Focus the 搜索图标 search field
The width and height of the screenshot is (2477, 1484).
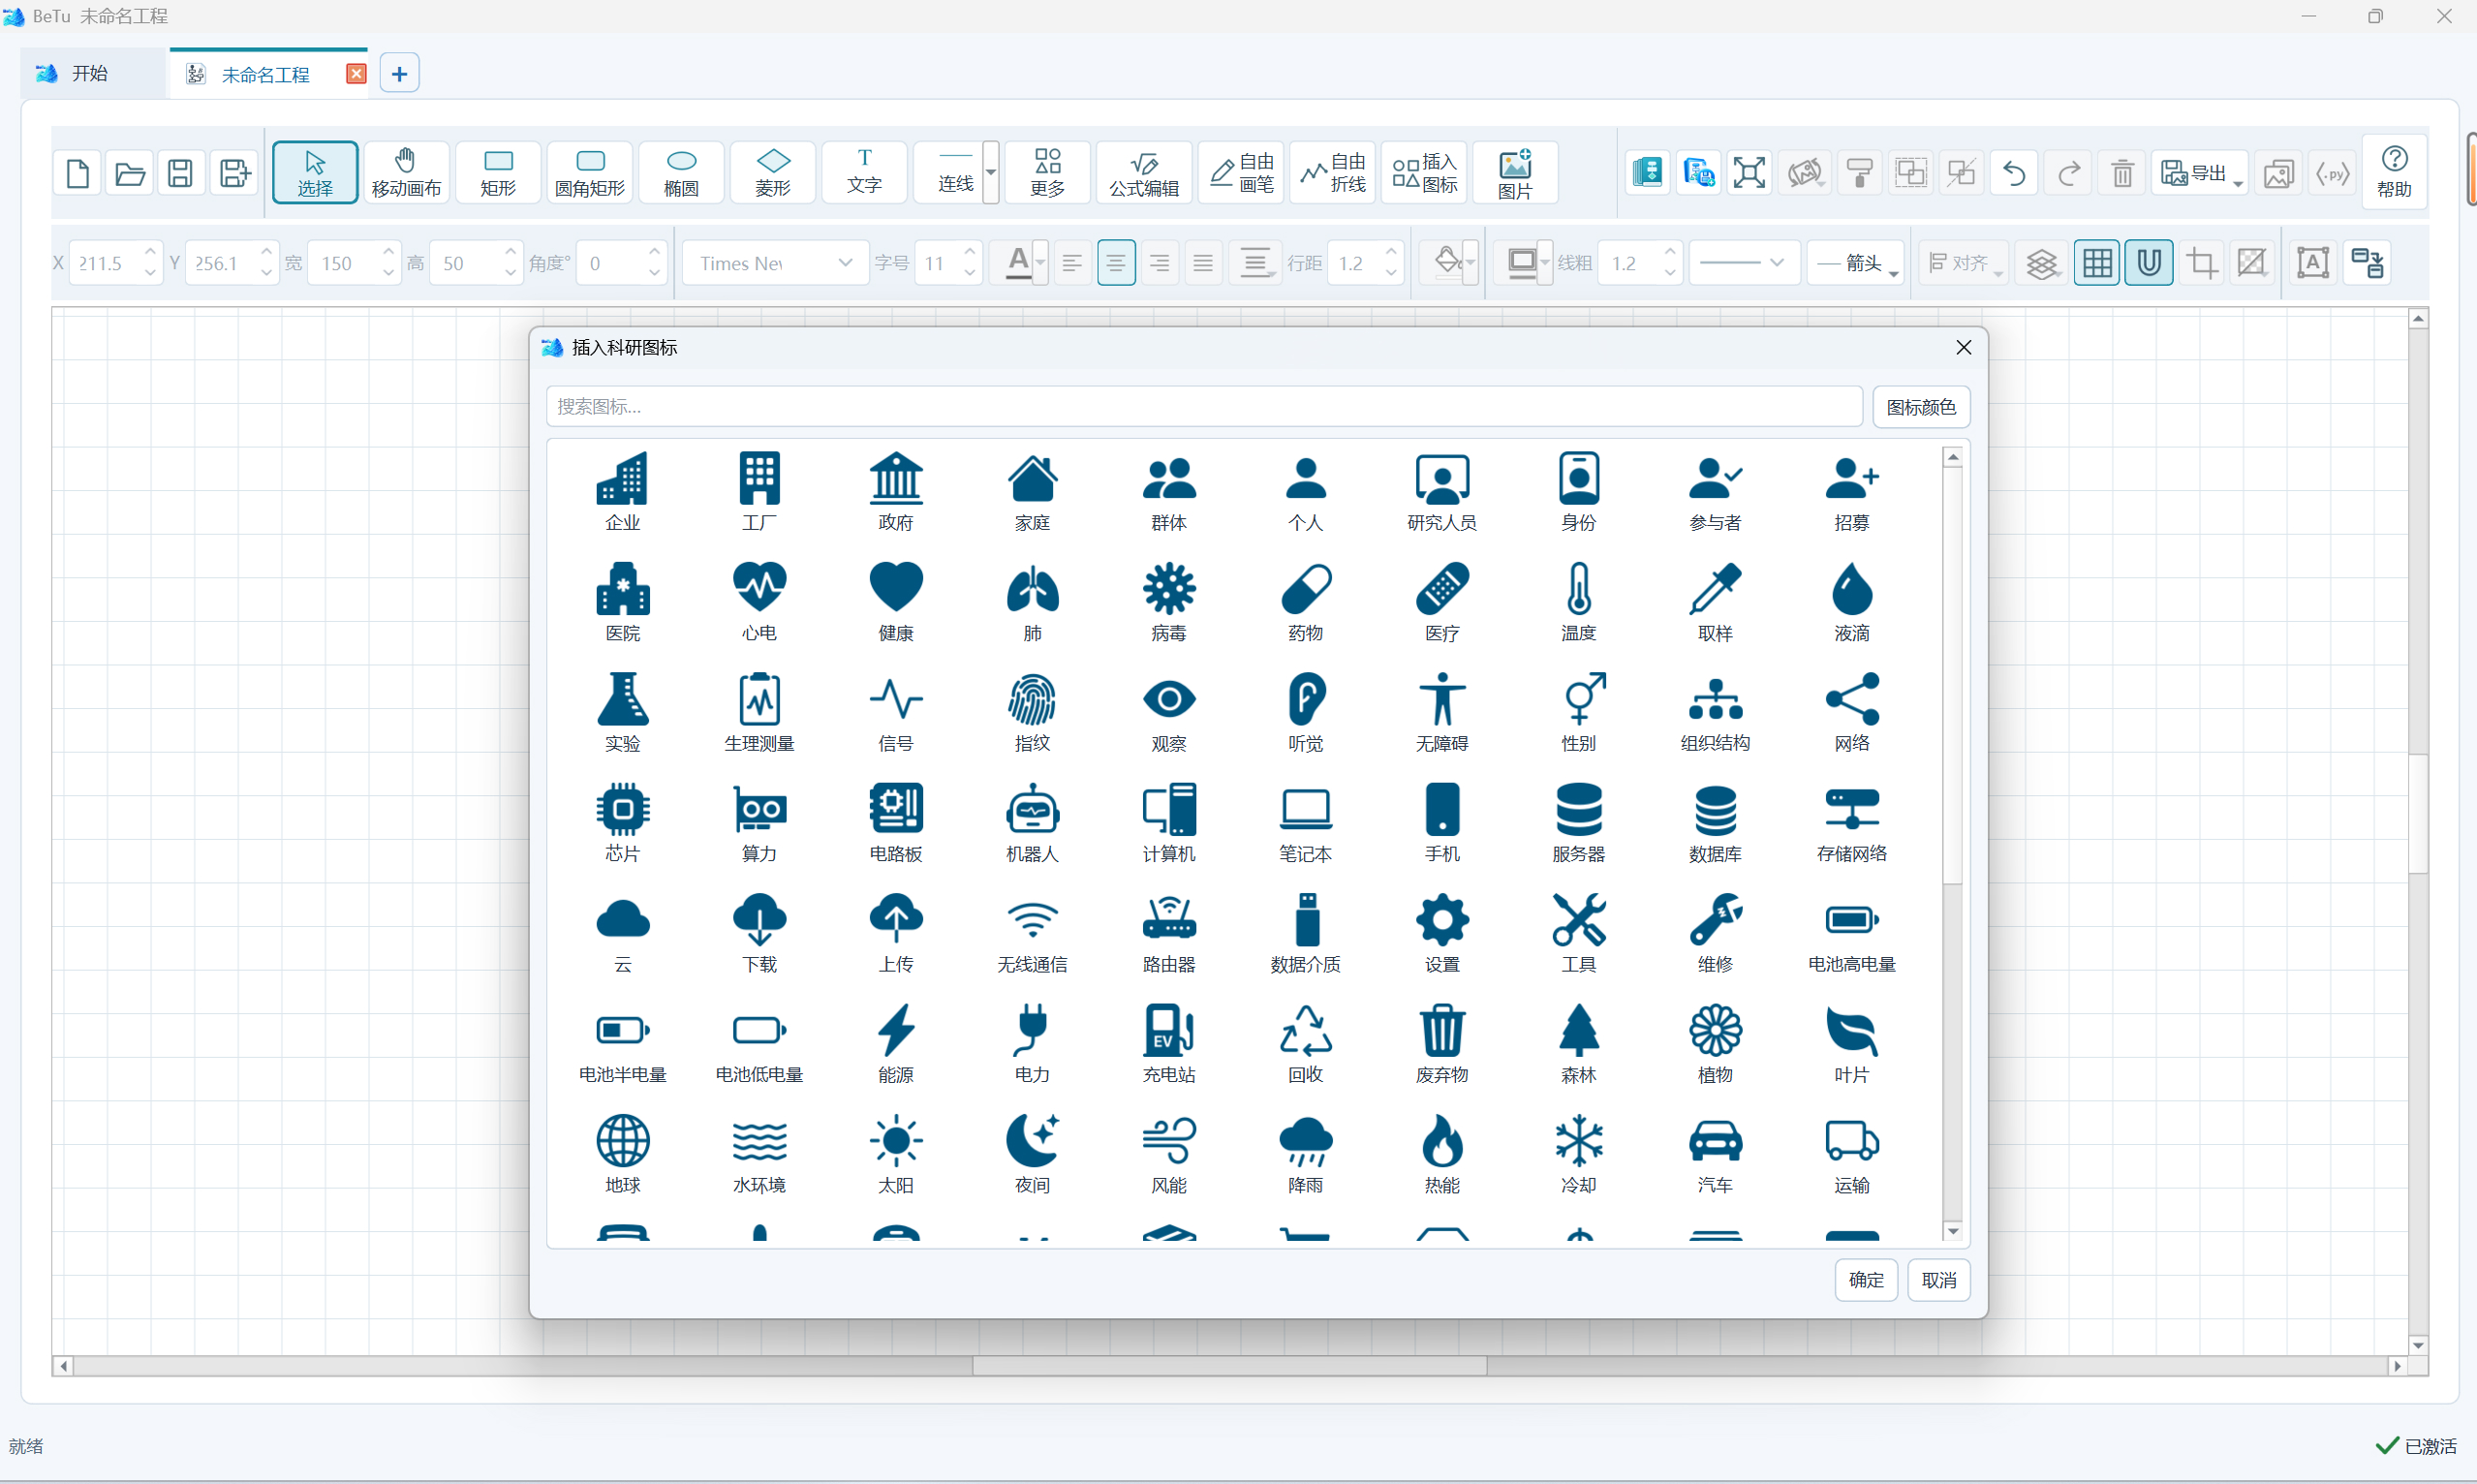point(1203,407)
